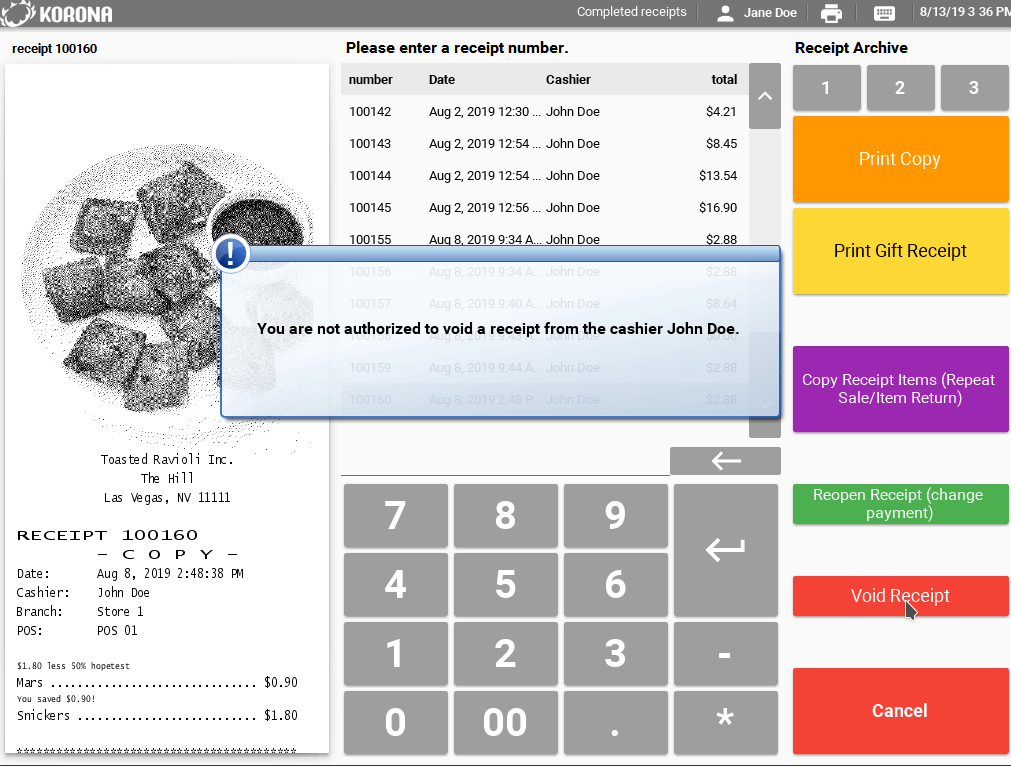Select Receipt Archive page 2
1011x766 pixels.
point(900,88)
